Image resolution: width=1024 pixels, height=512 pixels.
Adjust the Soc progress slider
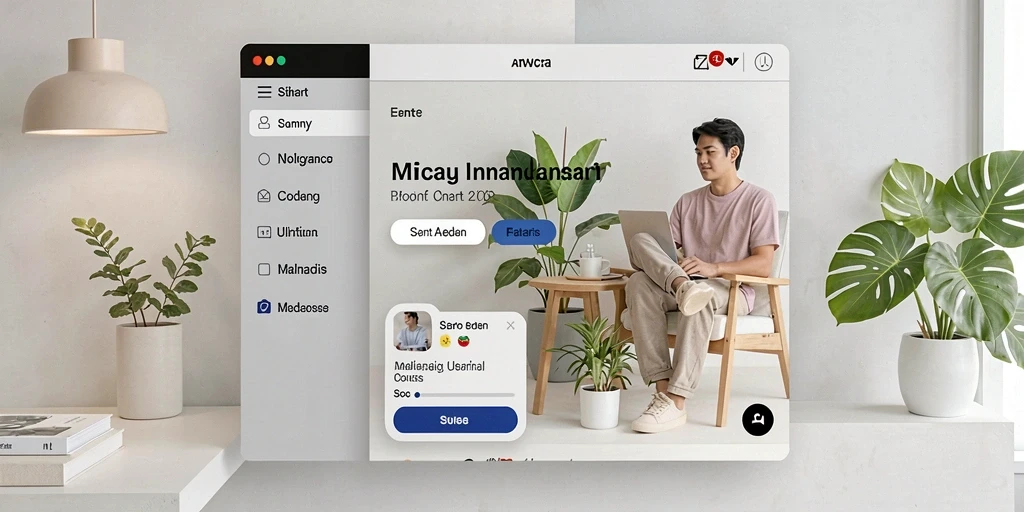(464, 394)
